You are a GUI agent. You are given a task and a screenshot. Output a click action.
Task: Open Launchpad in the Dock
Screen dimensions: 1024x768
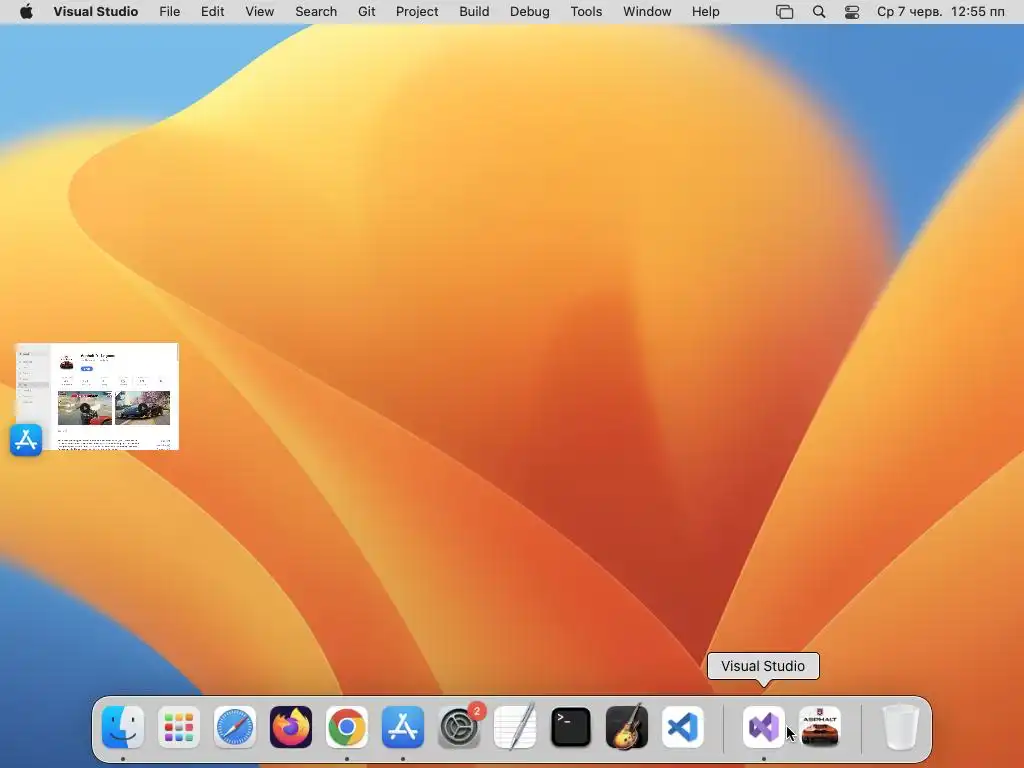point(179,727)
